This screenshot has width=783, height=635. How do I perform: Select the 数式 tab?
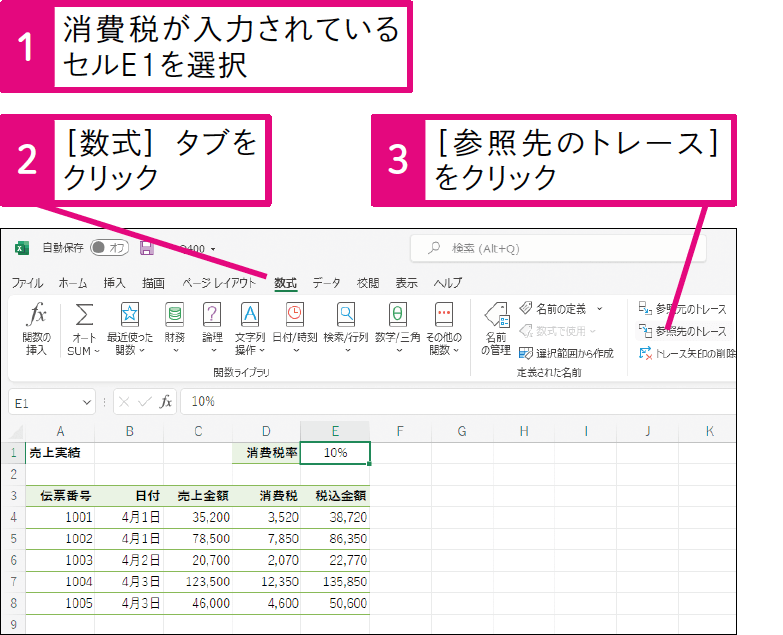[286, 283]
